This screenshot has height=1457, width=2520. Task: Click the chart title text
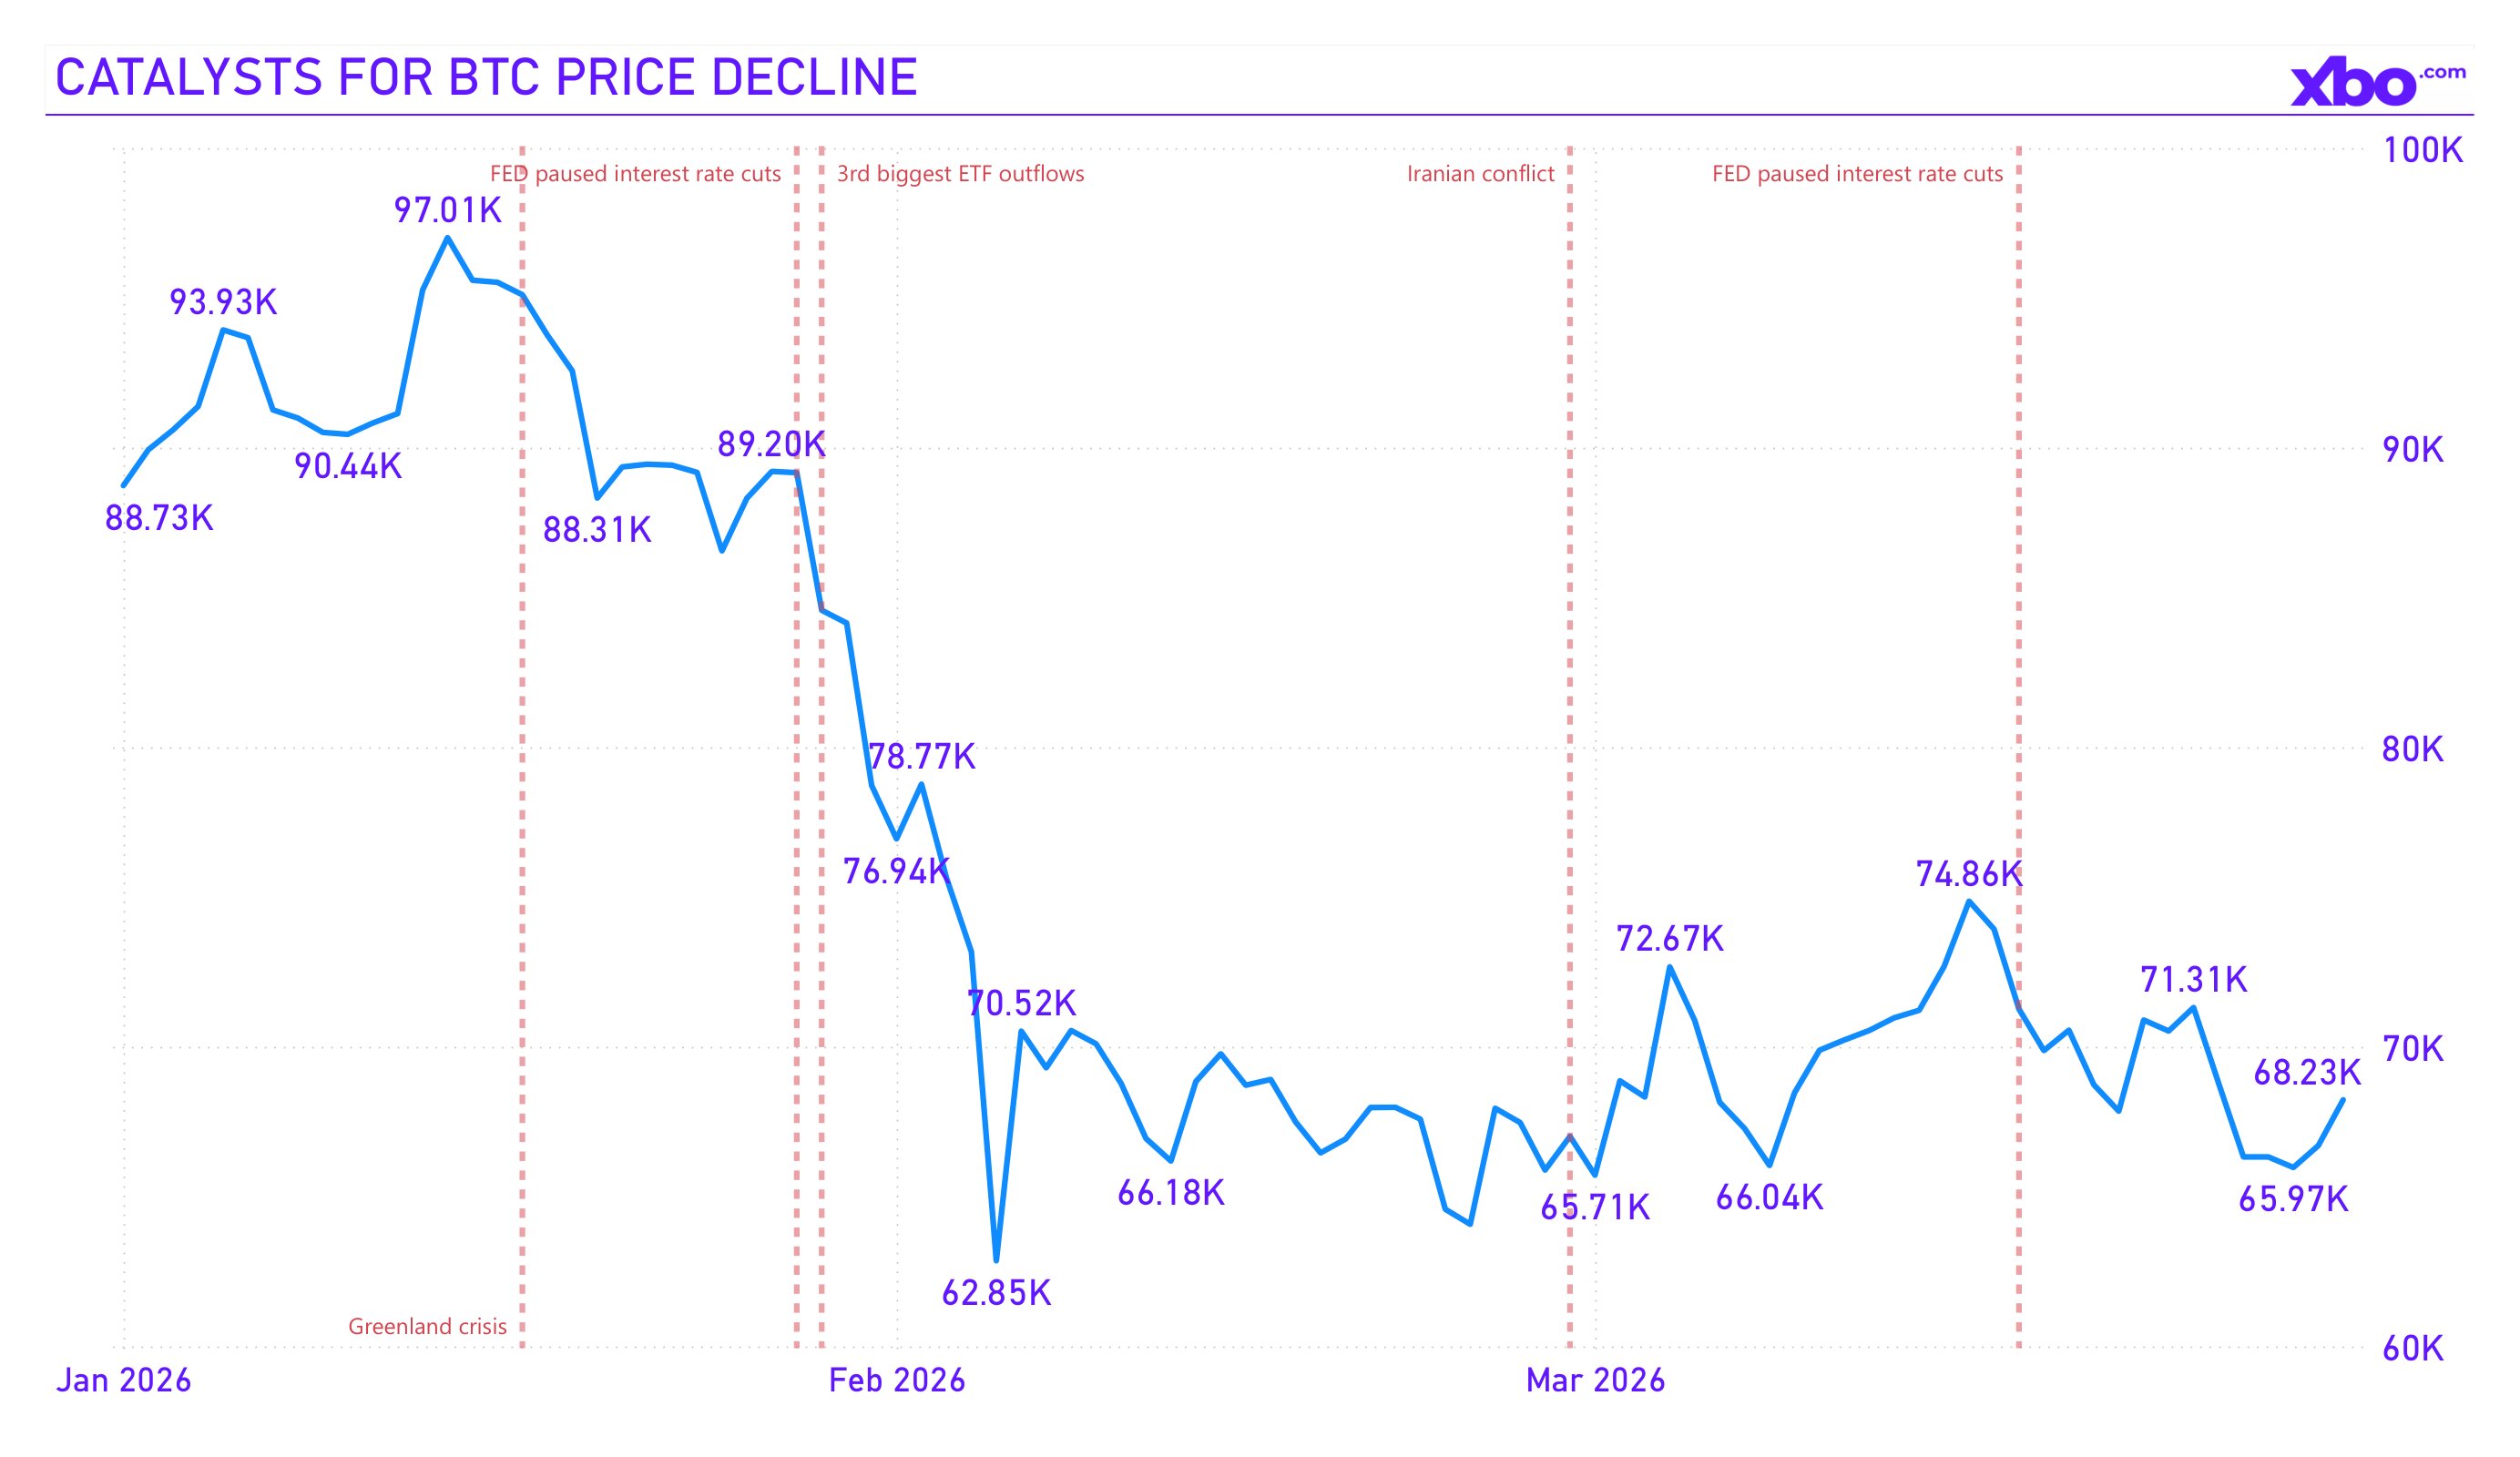pyautogui.click(x=486, y=78)
